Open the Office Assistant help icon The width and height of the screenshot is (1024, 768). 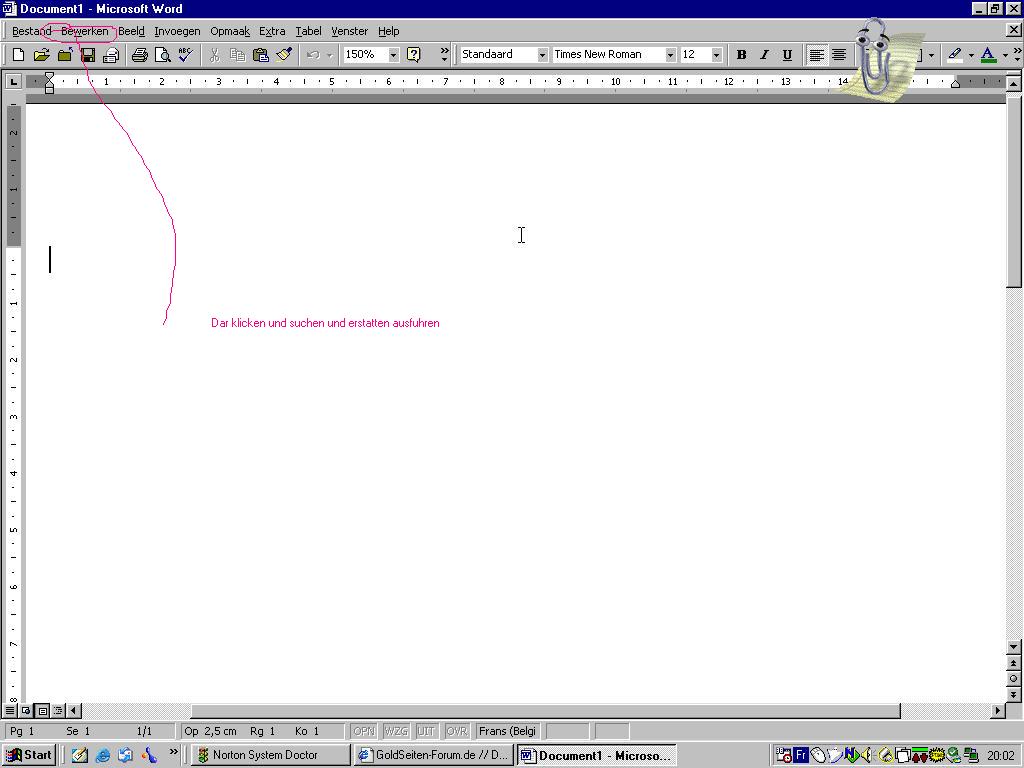click(x=413, y=55)
